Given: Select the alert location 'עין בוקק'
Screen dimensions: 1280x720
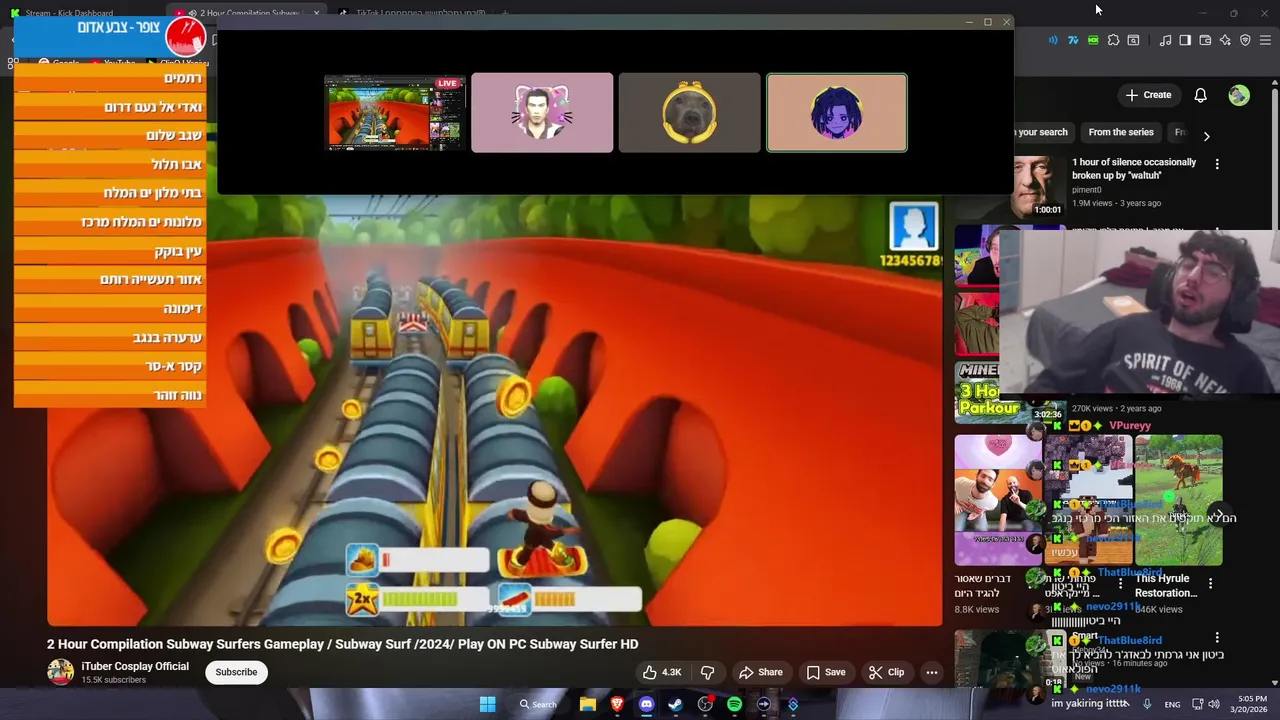Looking at the screenshot, I should coord(110,251).
